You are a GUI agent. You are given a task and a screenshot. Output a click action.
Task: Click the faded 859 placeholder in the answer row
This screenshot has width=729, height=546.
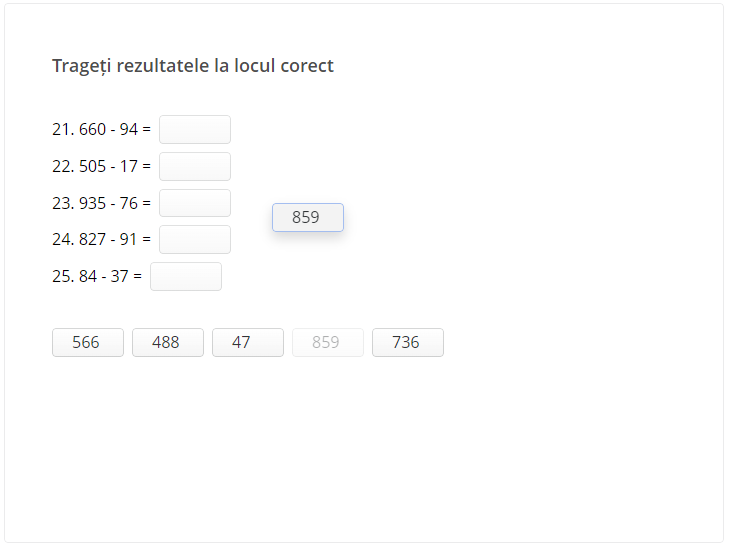[328, 343]
